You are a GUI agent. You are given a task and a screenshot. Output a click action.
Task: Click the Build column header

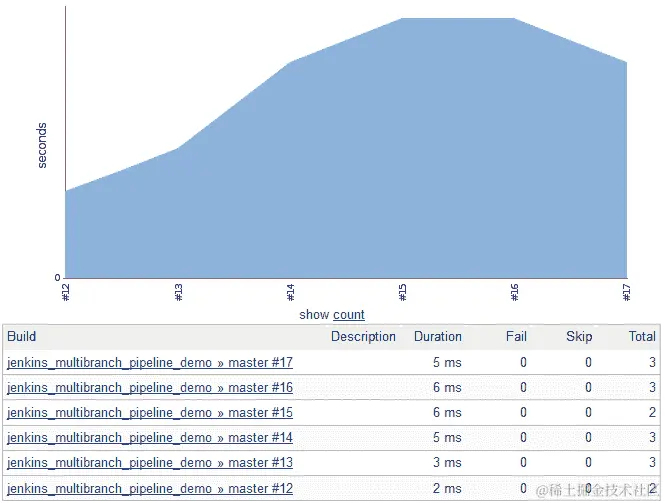click(22, 336)
